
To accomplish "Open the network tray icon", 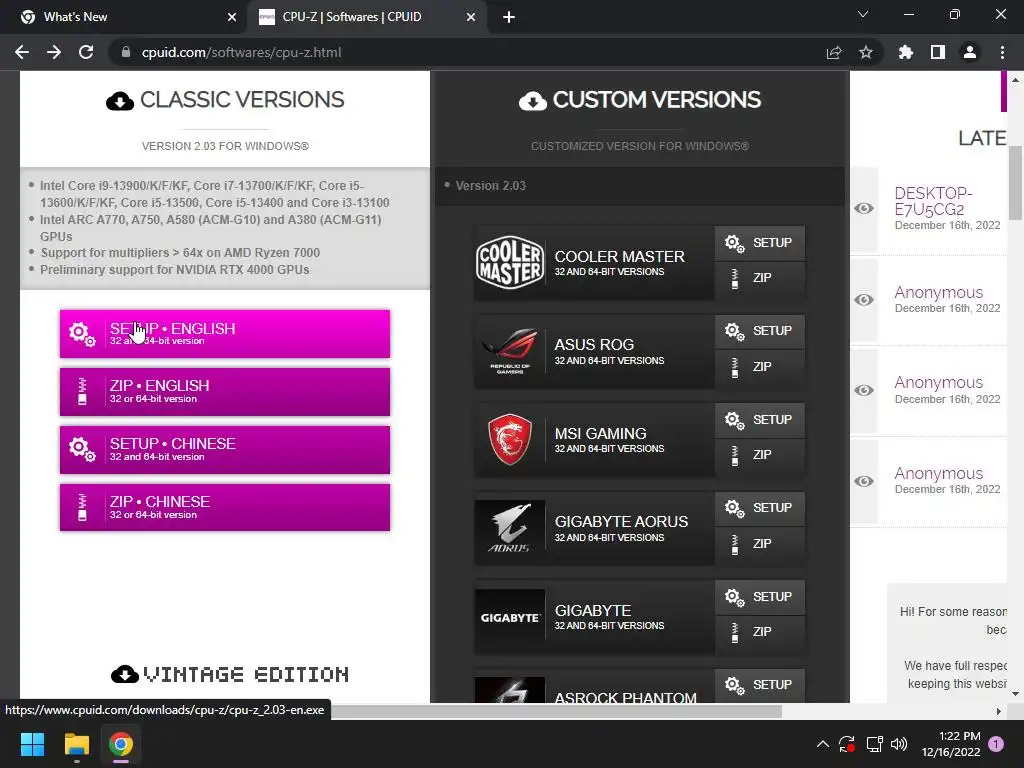I will point(874,744).
